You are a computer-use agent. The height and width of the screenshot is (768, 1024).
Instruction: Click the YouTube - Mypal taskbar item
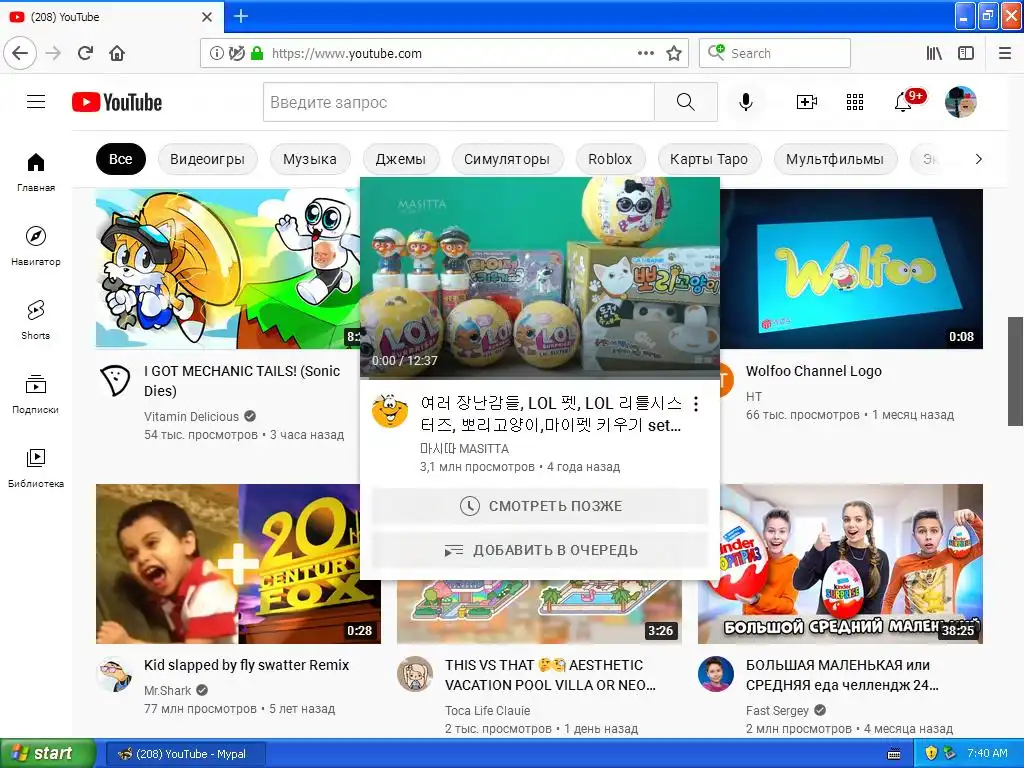[185, 754]
